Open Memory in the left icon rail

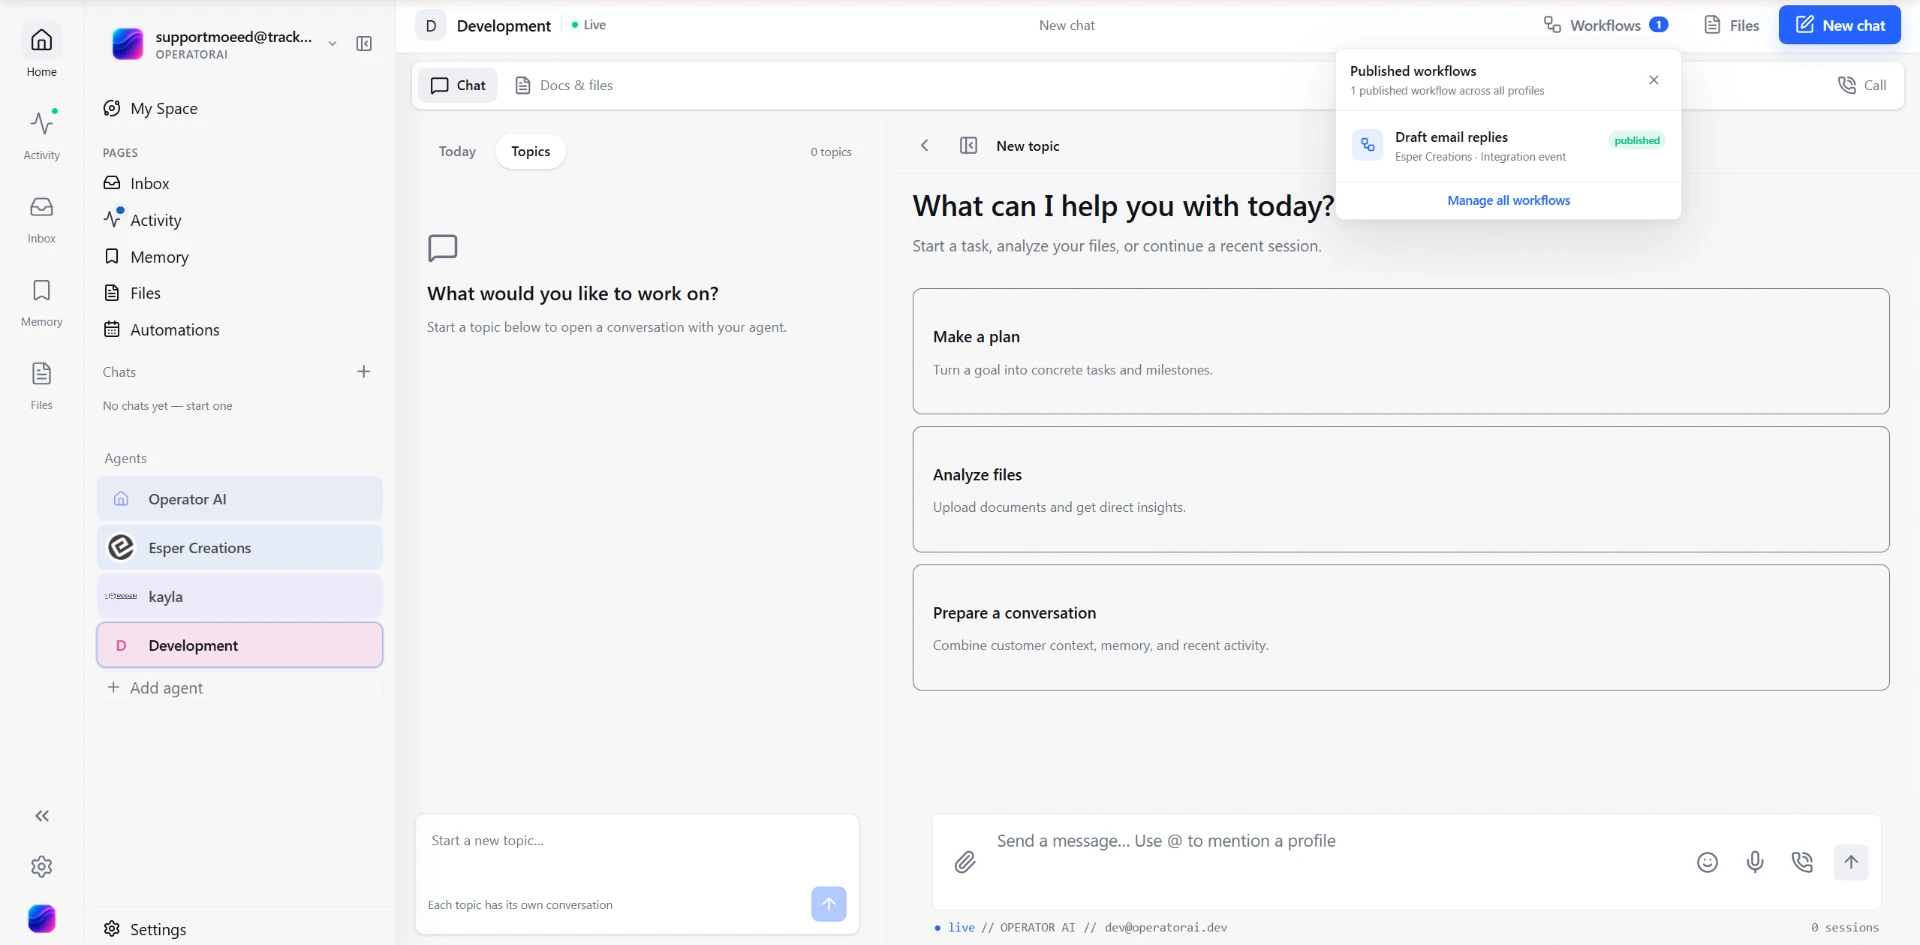(41, 301)
